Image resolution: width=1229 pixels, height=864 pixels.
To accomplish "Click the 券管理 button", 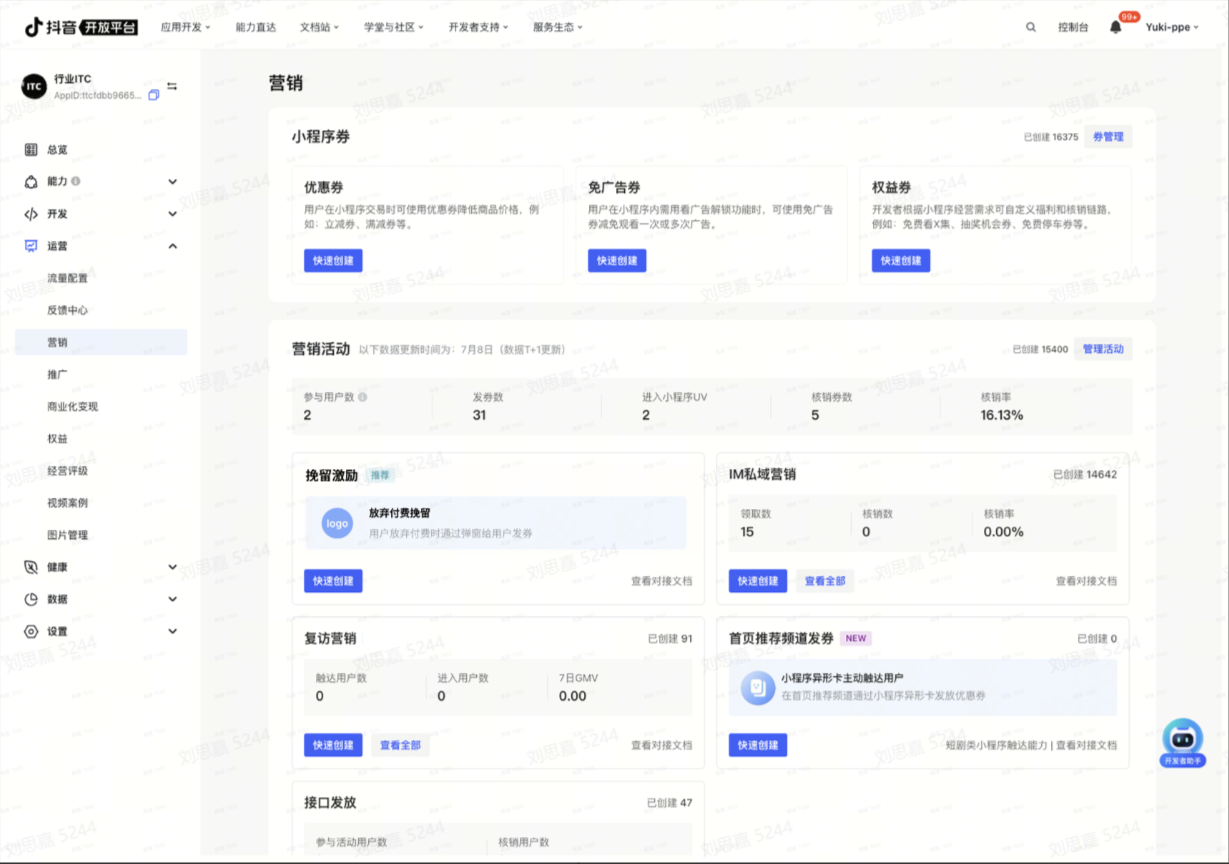I will point(1108,137).
